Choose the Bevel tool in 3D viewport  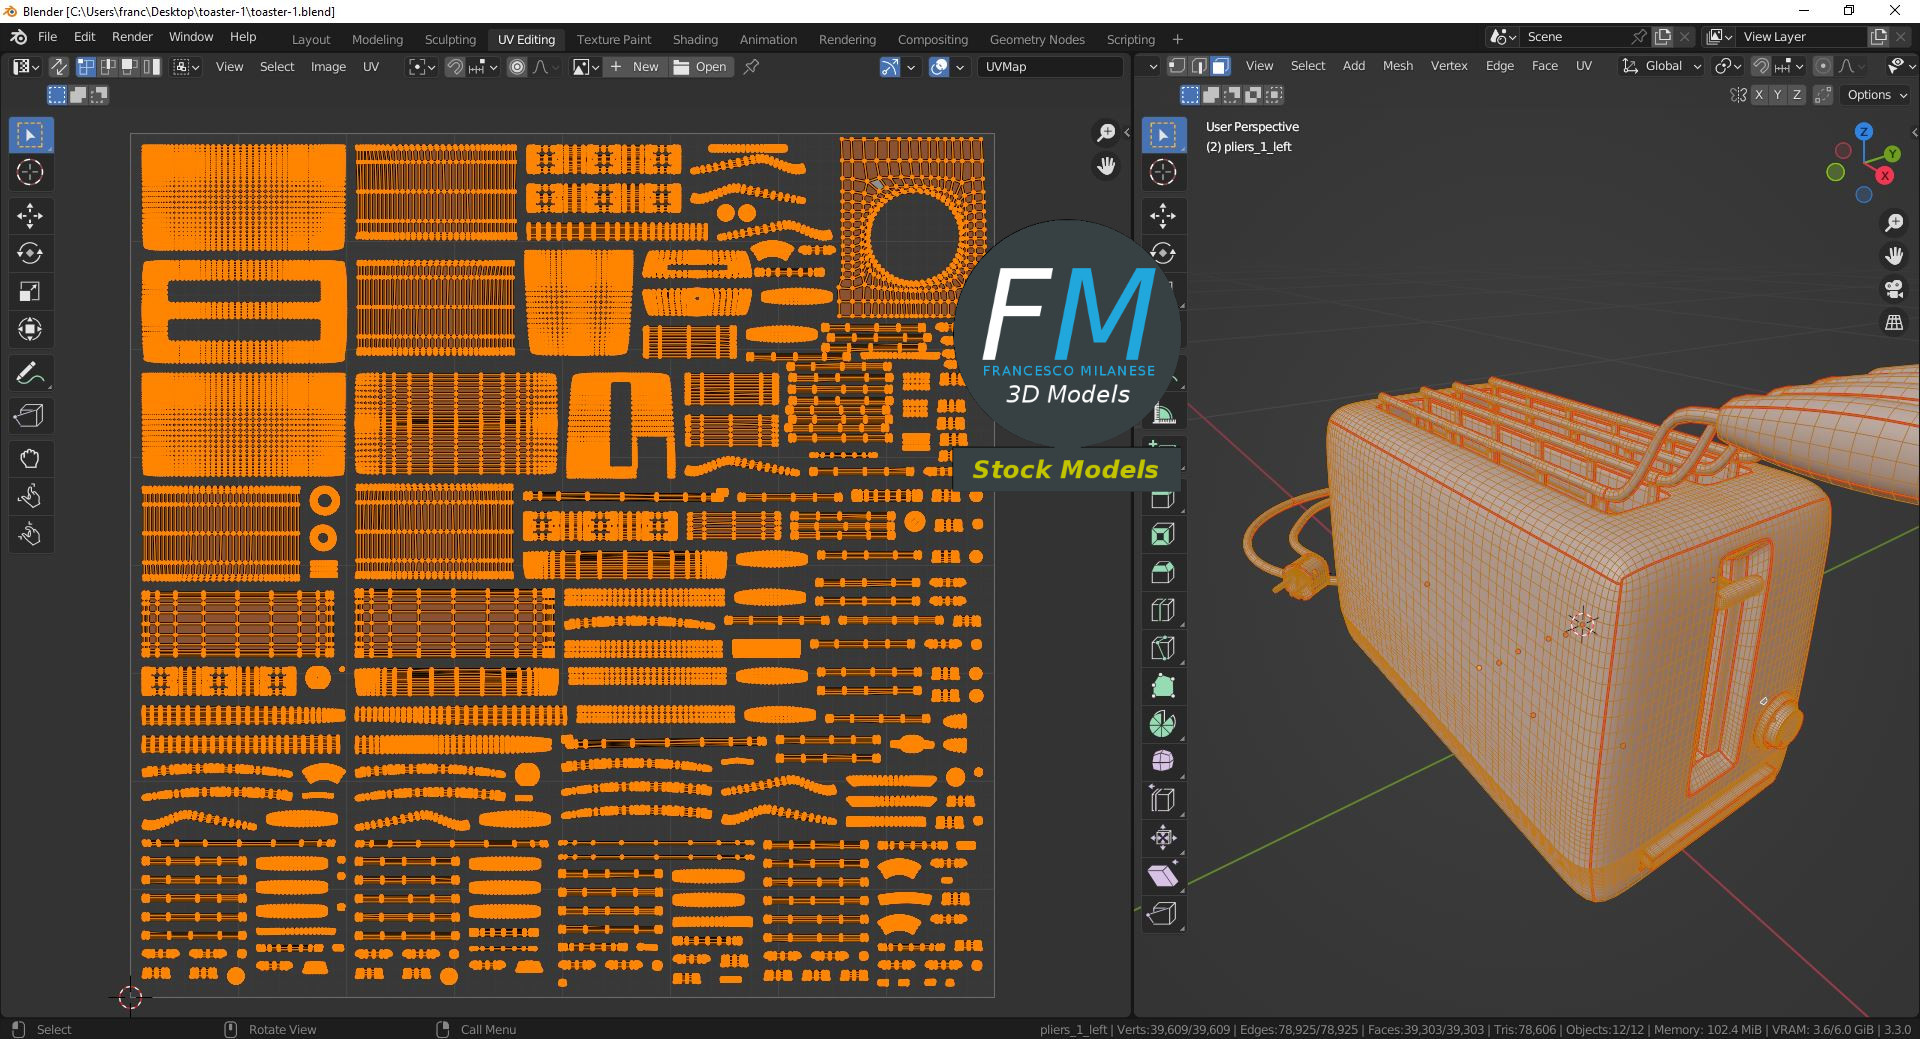tap(1162, 573)
